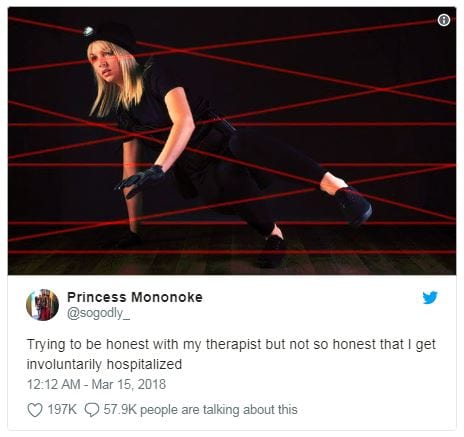Viewport: 464px width, 437px height.
Task: Open 57.9K people are talking about this
Action: click(x=200, y=410)
